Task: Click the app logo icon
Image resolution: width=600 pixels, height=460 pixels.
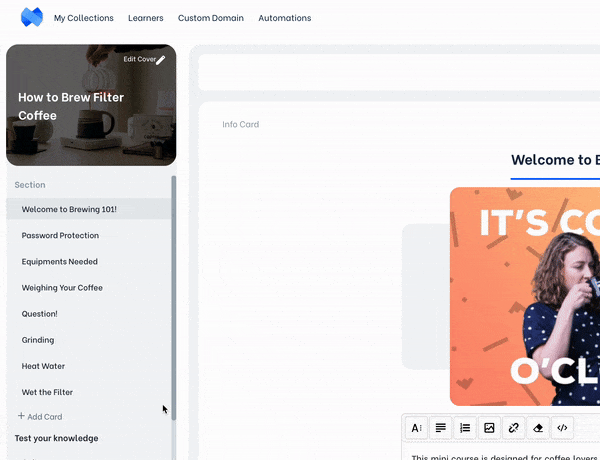Action: (32, 18)
